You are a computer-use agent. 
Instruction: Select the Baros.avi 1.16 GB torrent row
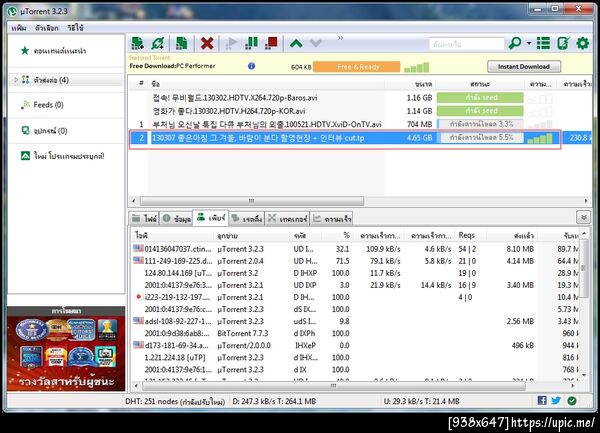[360, 98]
